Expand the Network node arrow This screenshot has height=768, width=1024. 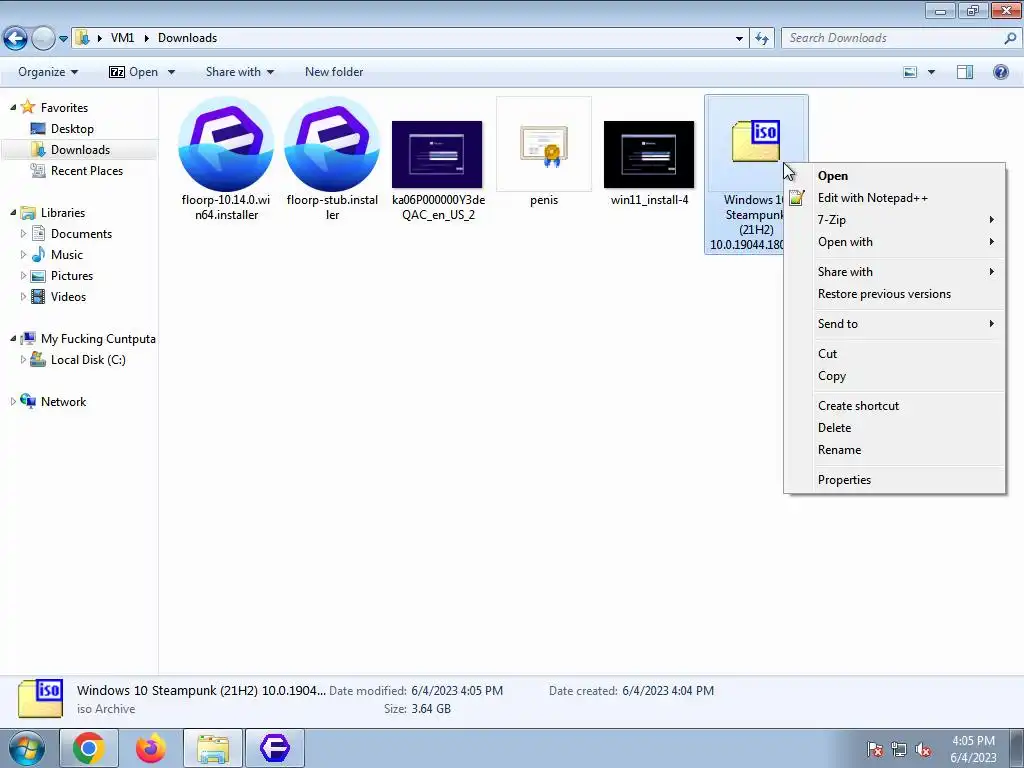[13, 402]
